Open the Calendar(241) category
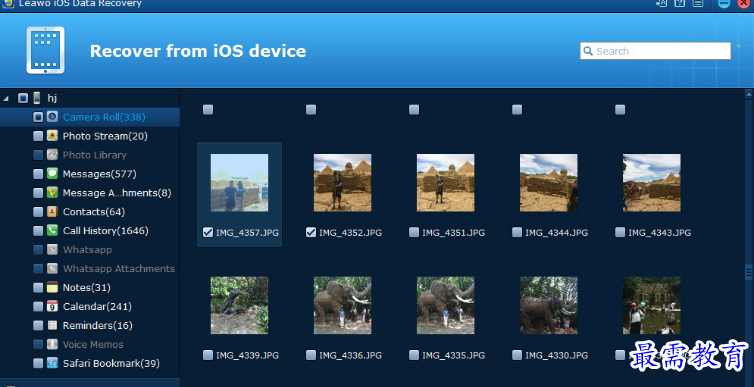Screen dimensions: 754x387 (x=97, y=307)
